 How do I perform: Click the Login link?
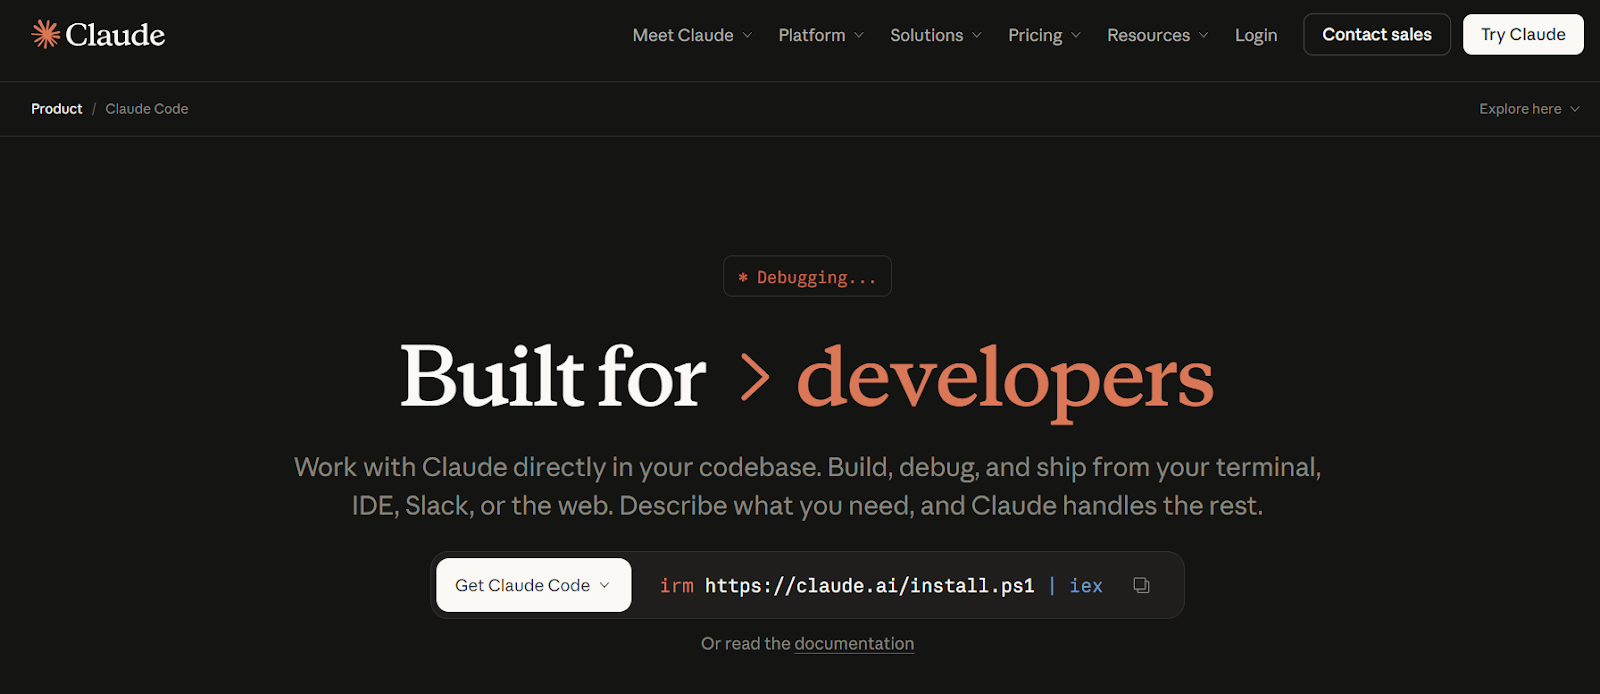[1256, 35]
